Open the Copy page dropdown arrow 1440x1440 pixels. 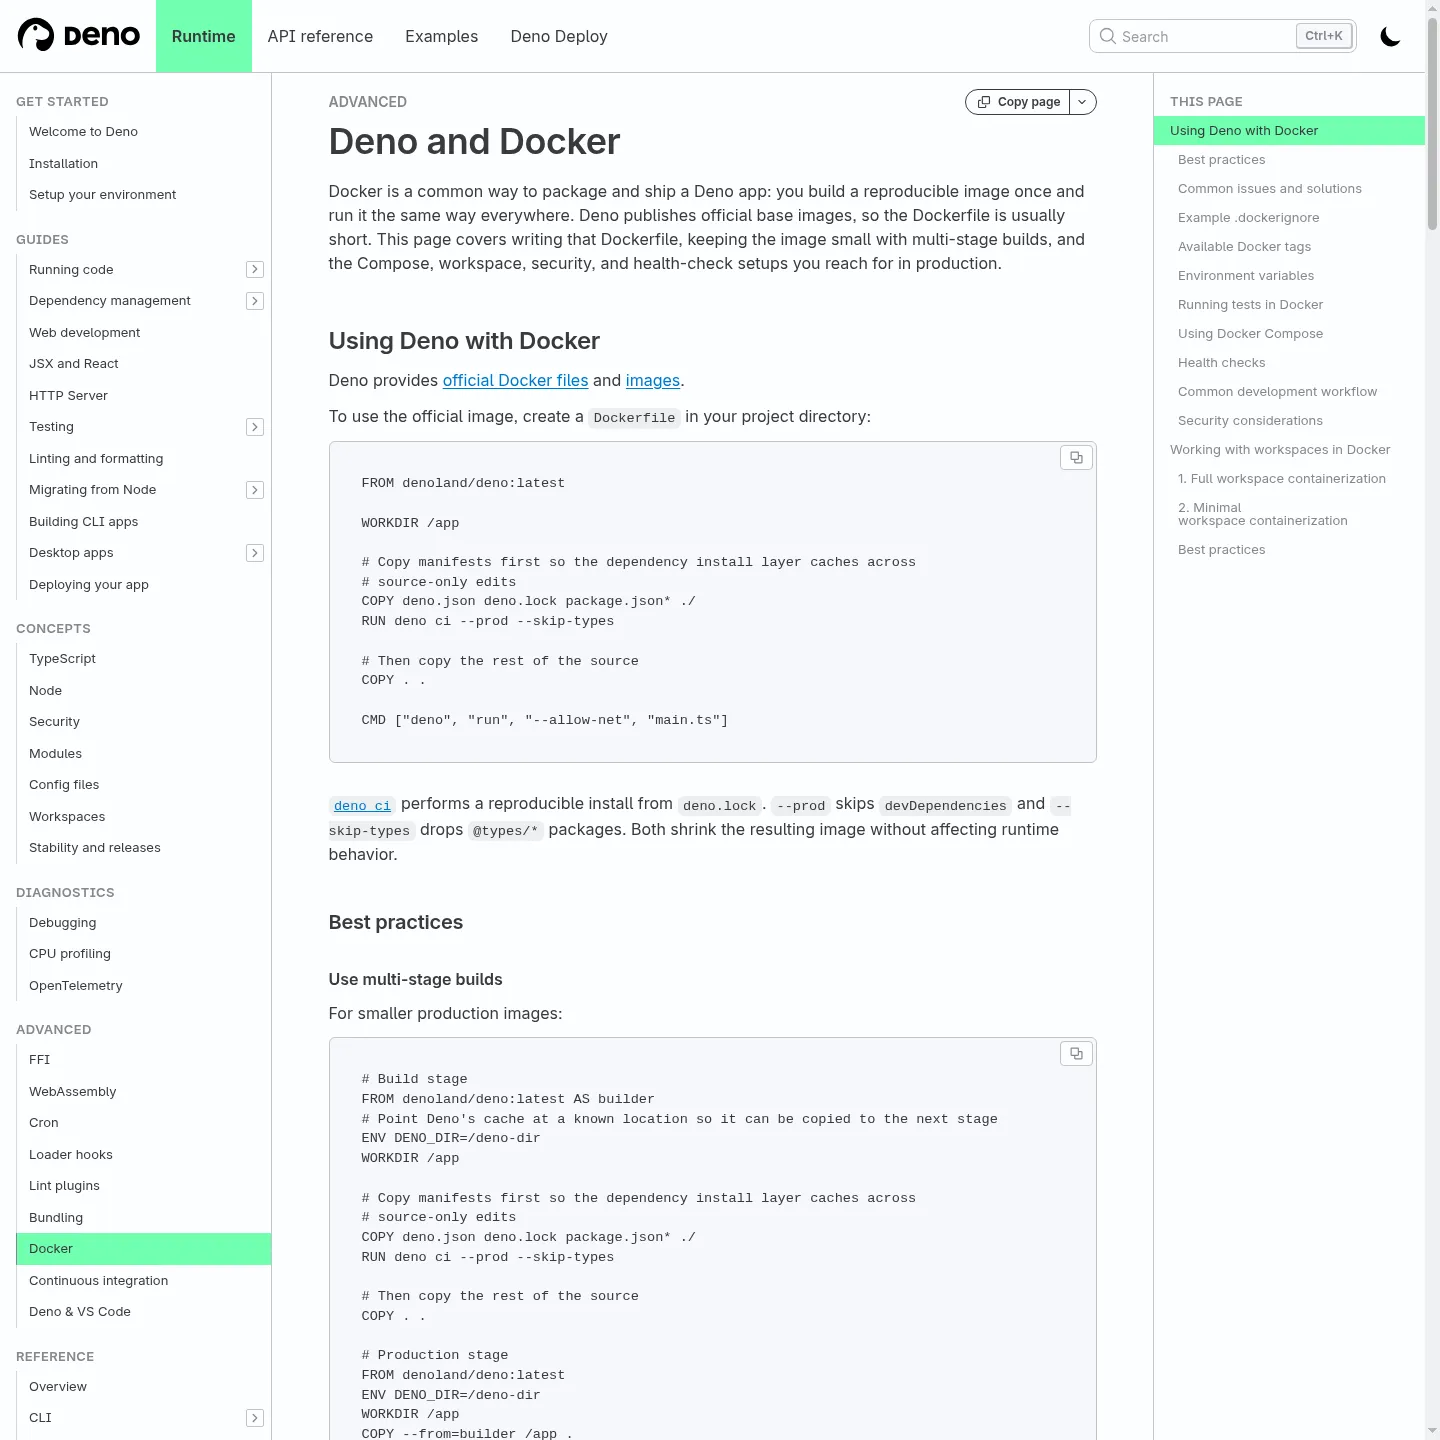1083,102
